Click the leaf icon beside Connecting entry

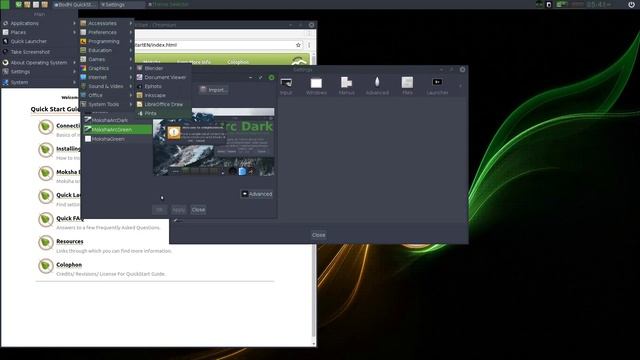point(46,127)
